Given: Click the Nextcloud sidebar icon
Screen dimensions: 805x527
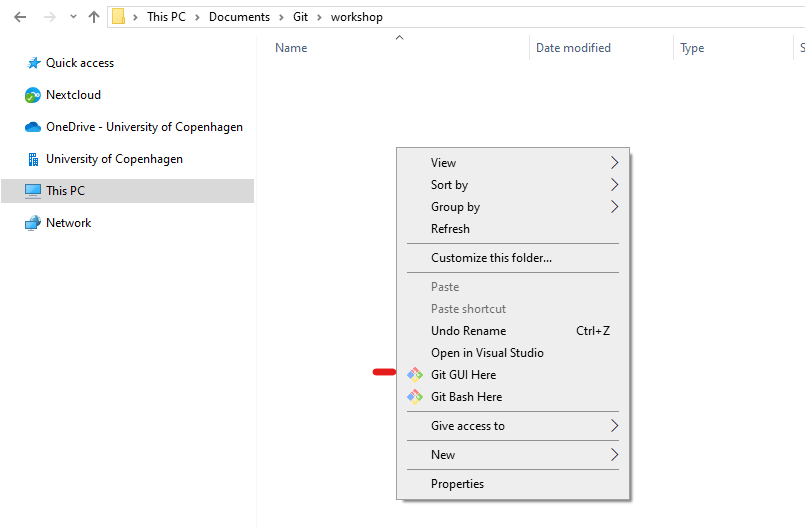Looking at the screenshot, I should coord(33,95).
